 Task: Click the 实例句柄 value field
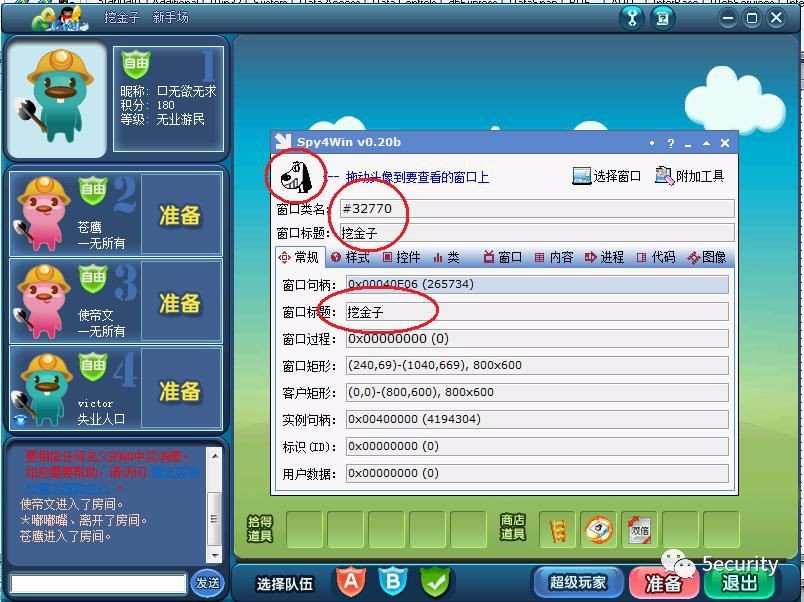tap(537, 419)
